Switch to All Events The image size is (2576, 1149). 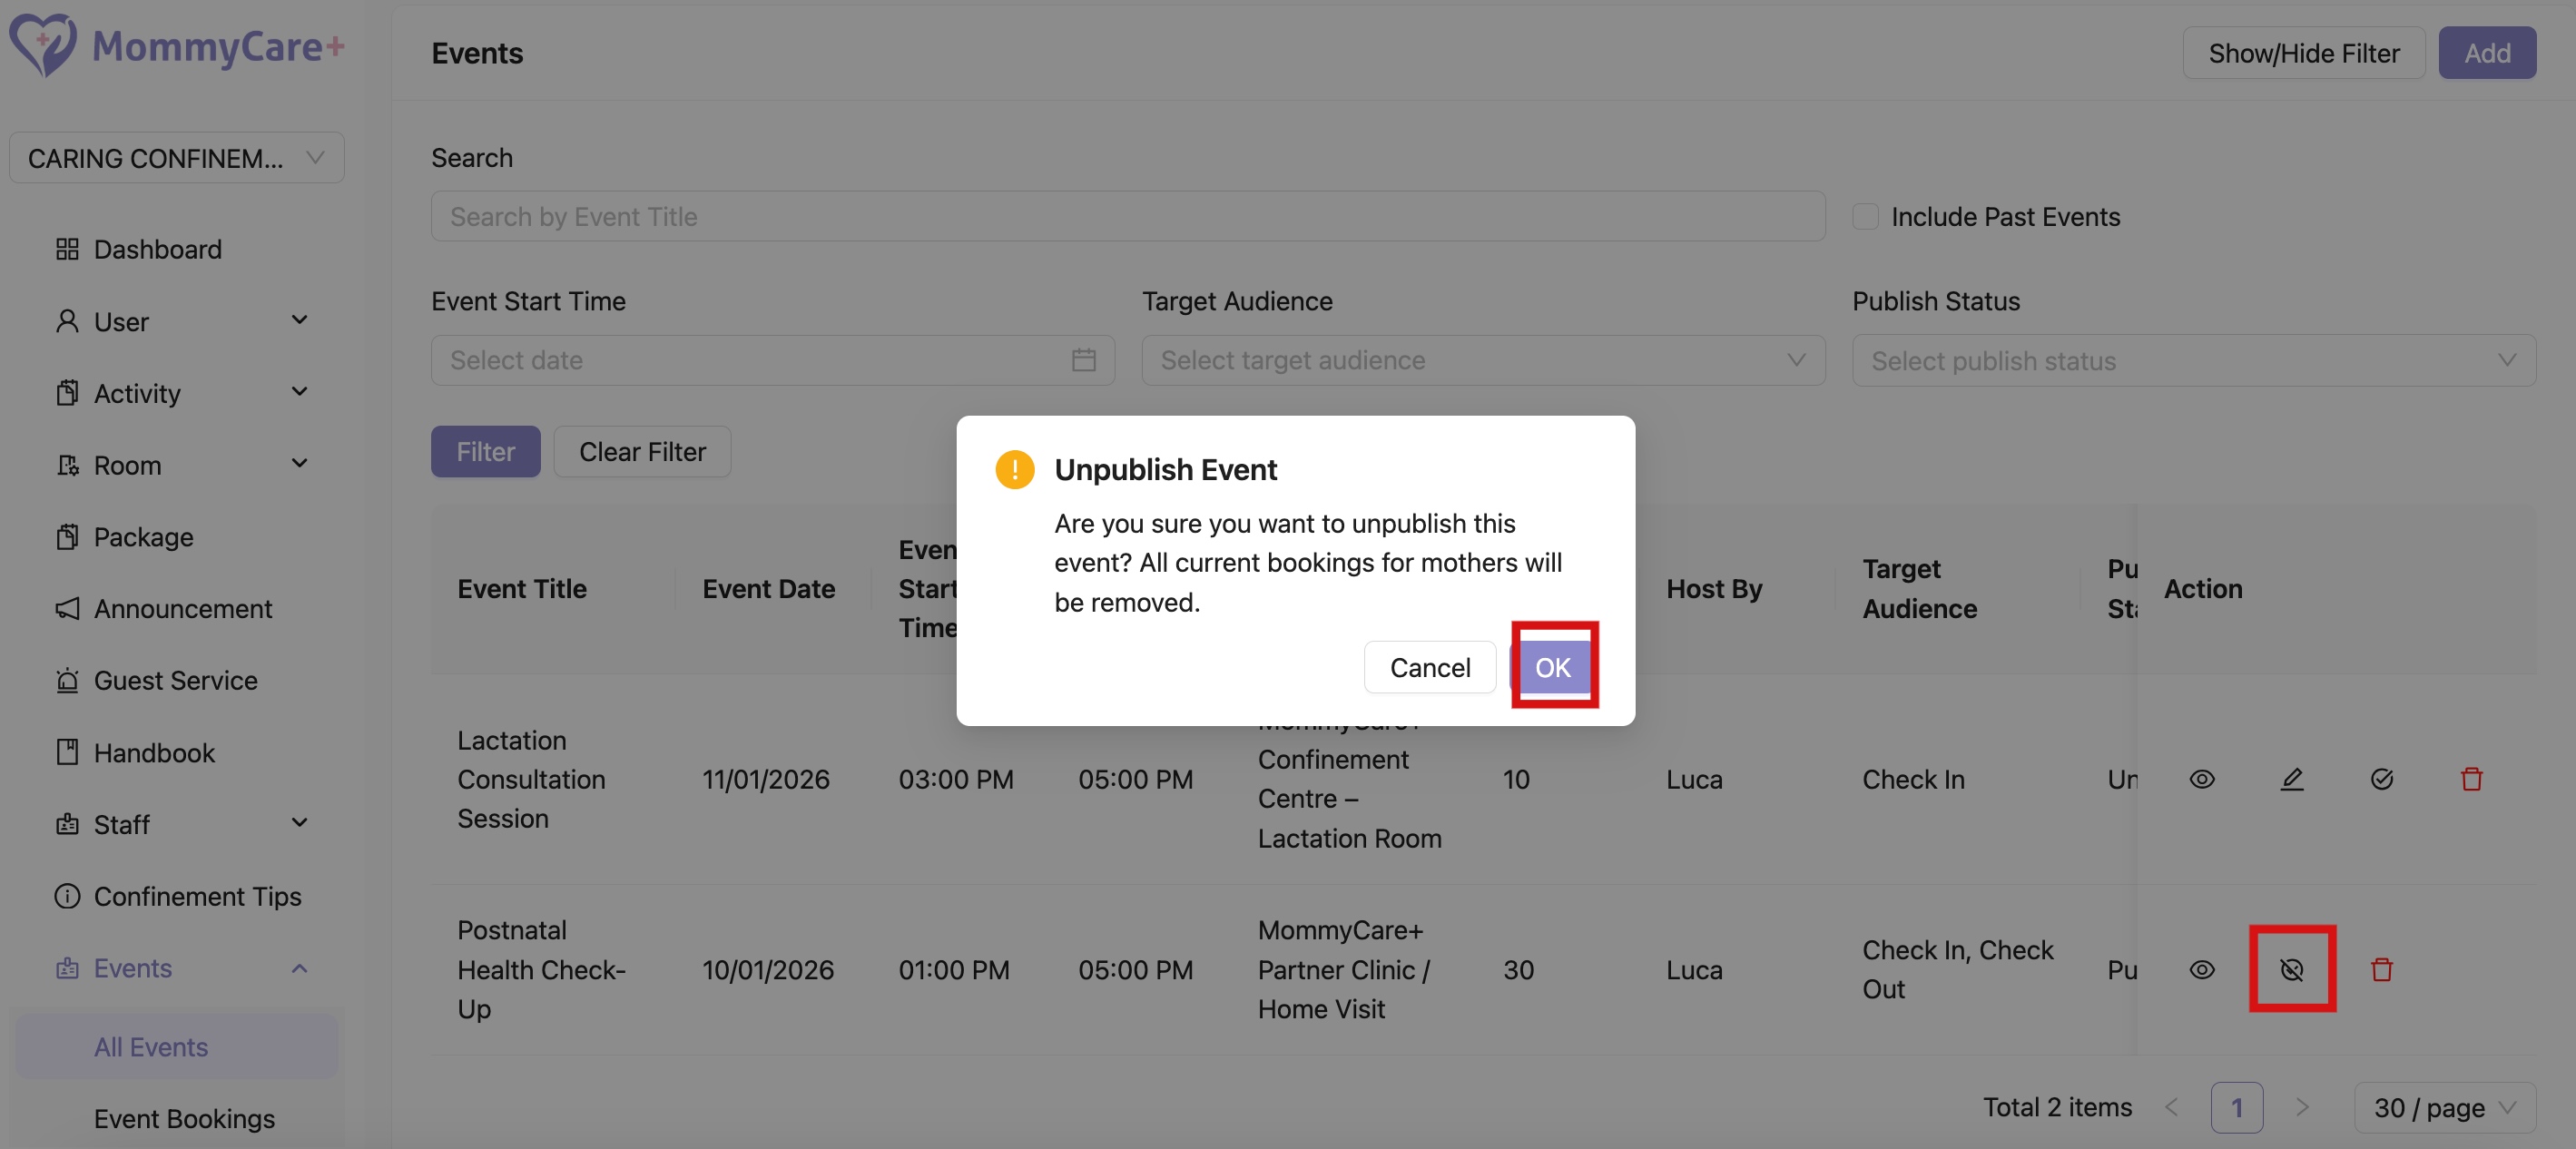point(150,1046)
